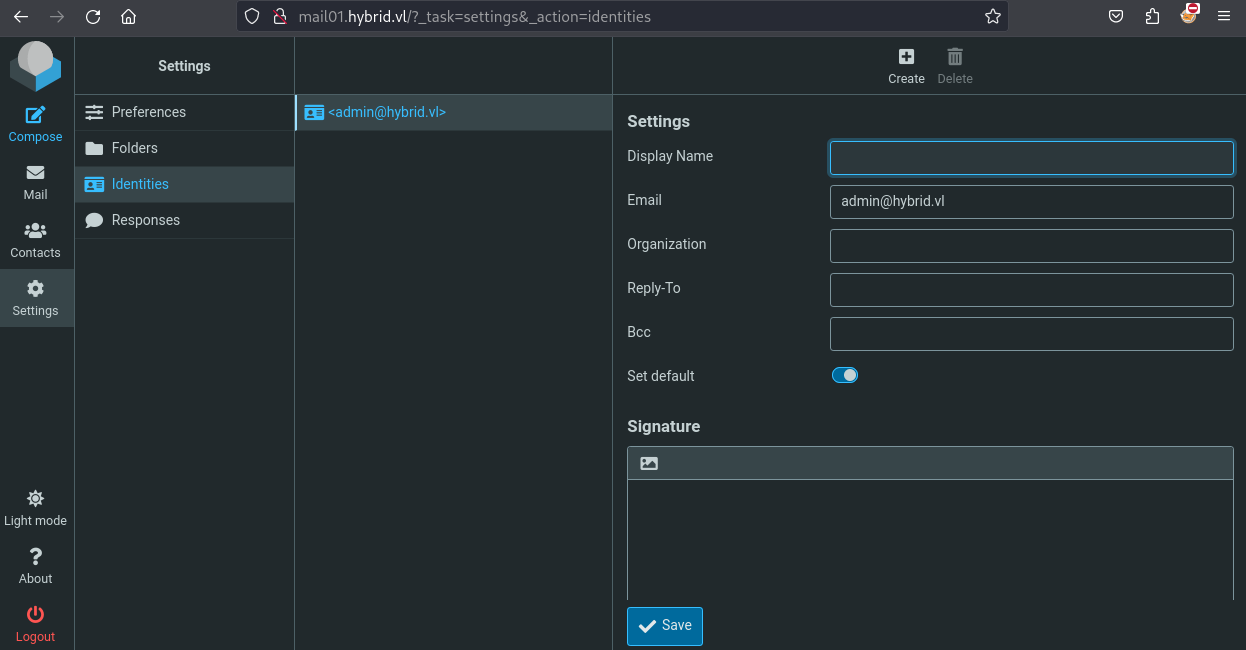Create a new identity

pos(906,66)
